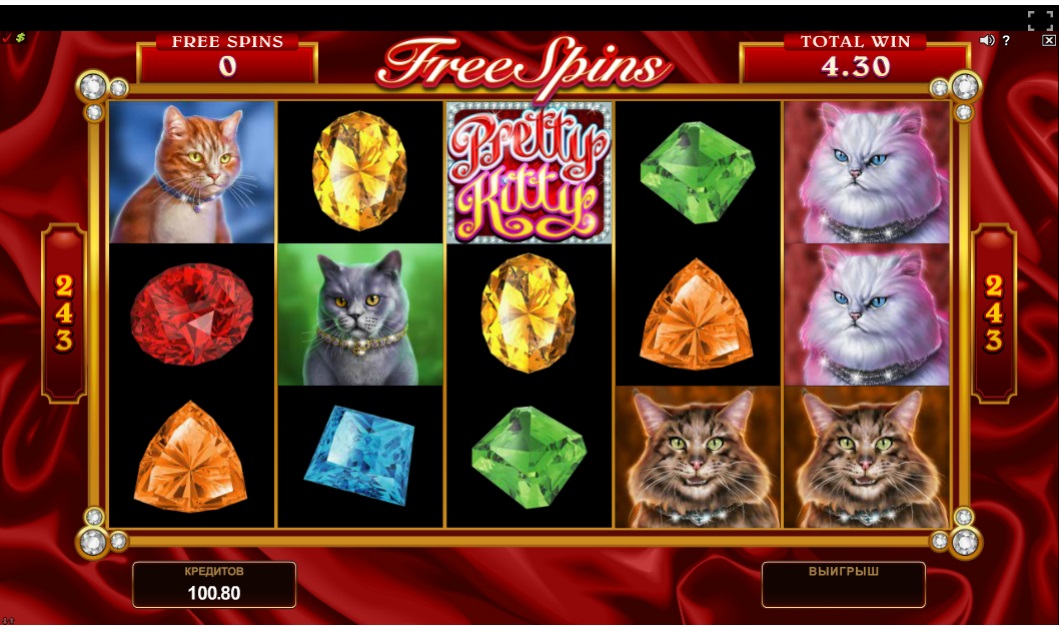Select the Pretty Kitty wild symbol
1061x632 pixels.
[529, 173]
